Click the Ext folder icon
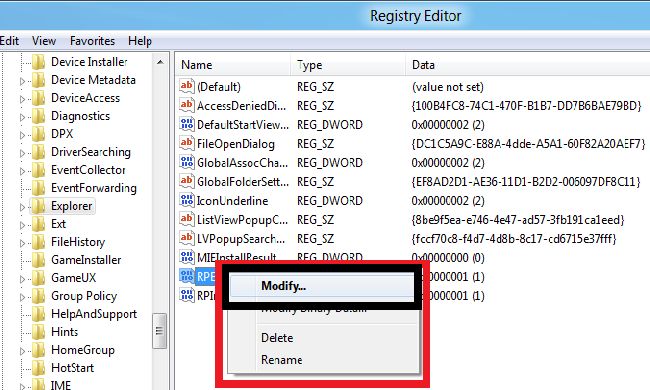The width and height of the screenshot is (650, 390). [x=39, y=224]
